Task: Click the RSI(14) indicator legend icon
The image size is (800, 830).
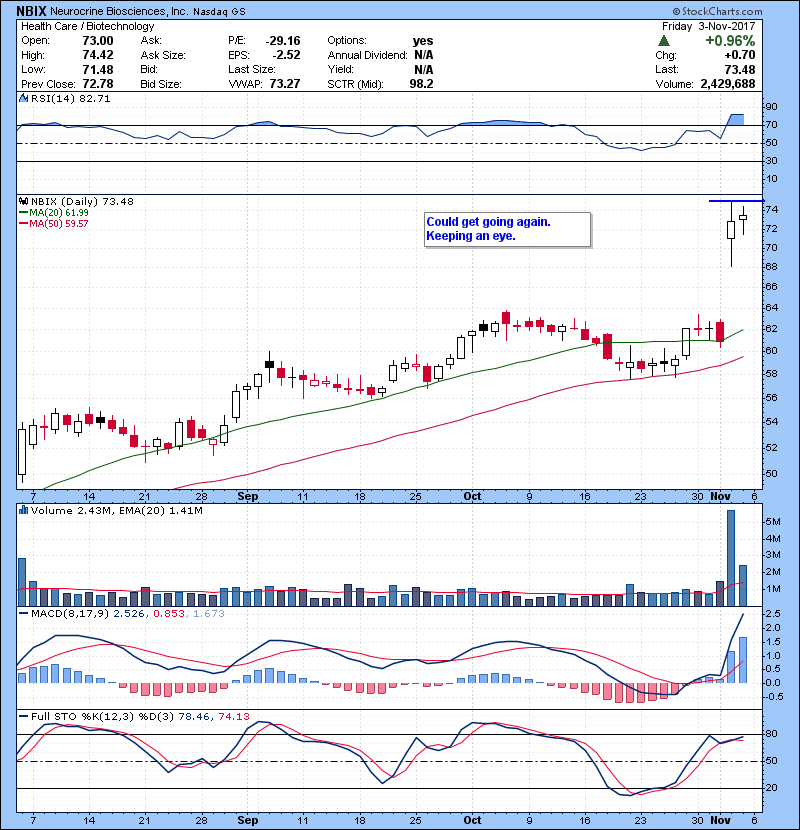Action: (x=23, y=100)
